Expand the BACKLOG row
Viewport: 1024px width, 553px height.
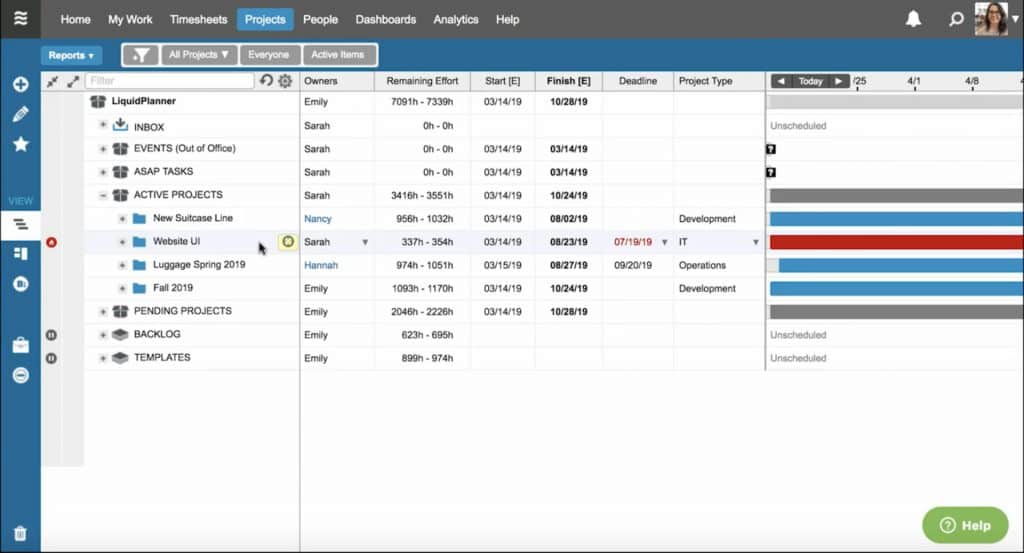coord(103,335)
